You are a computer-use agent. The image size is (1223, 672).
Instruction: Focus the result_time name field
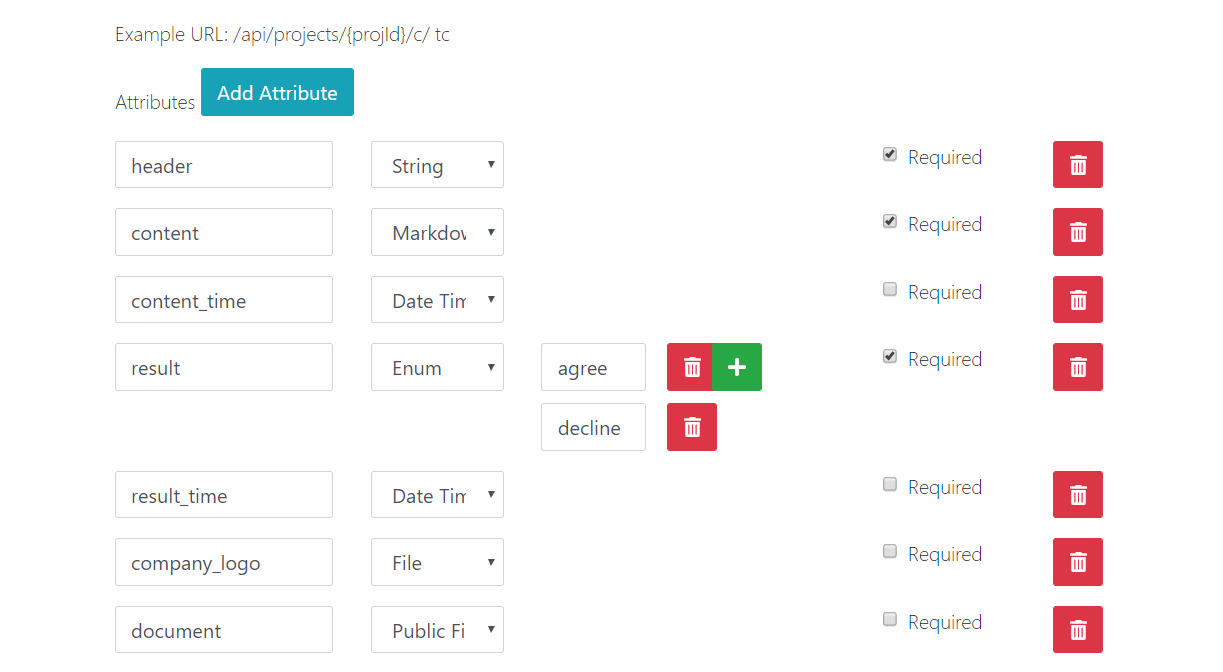(223, 495)
